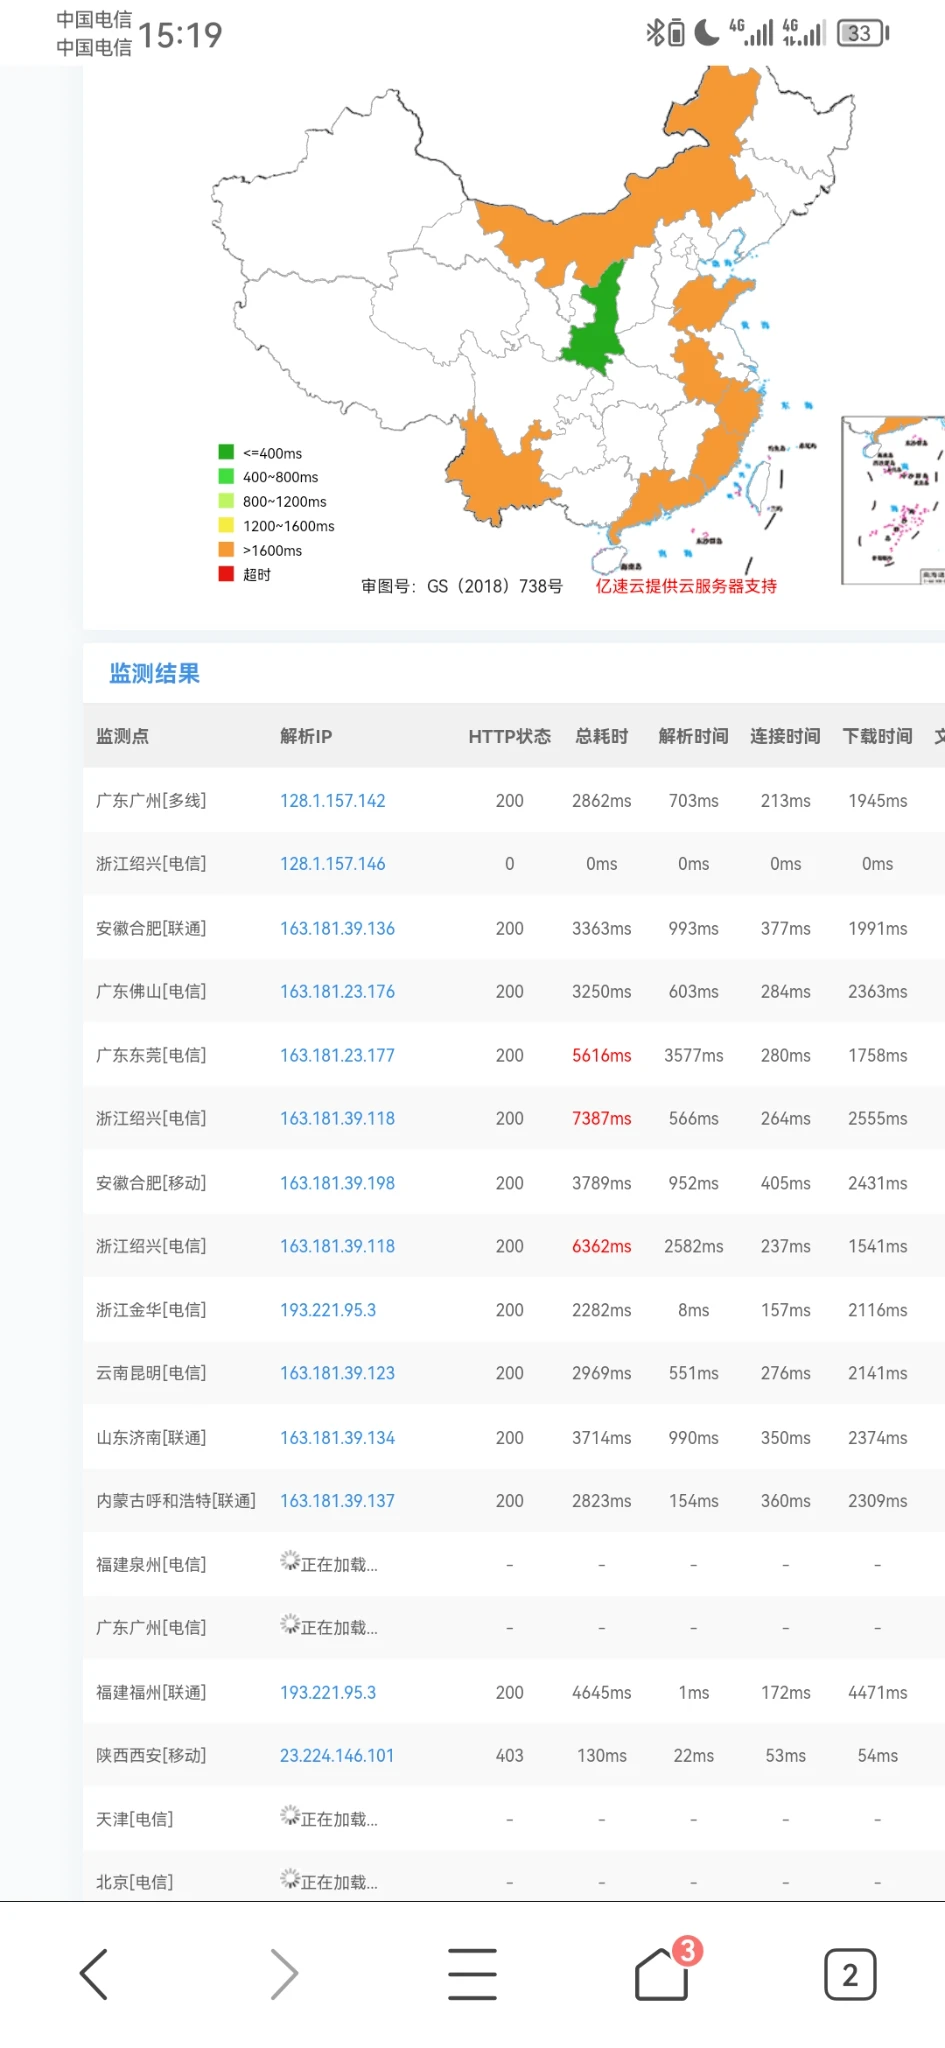Click 亿速云提供云服务器支持 red link
The height and width of the screenshot is (2048, 945).
[x=686, y=586]
